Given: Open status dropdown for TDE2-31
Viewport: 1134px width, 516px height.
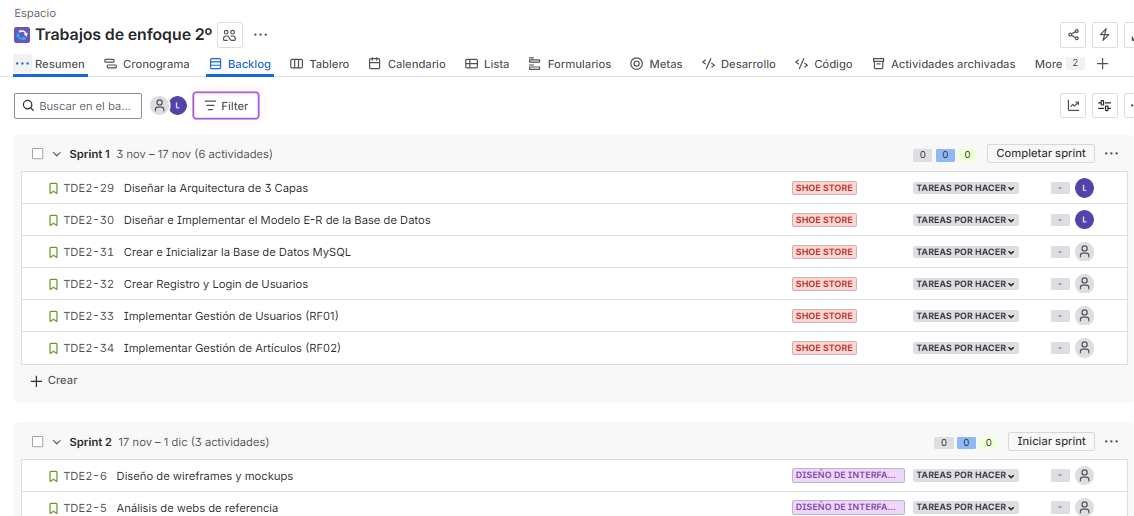Looking at the screenshot, I should [965, 252].
